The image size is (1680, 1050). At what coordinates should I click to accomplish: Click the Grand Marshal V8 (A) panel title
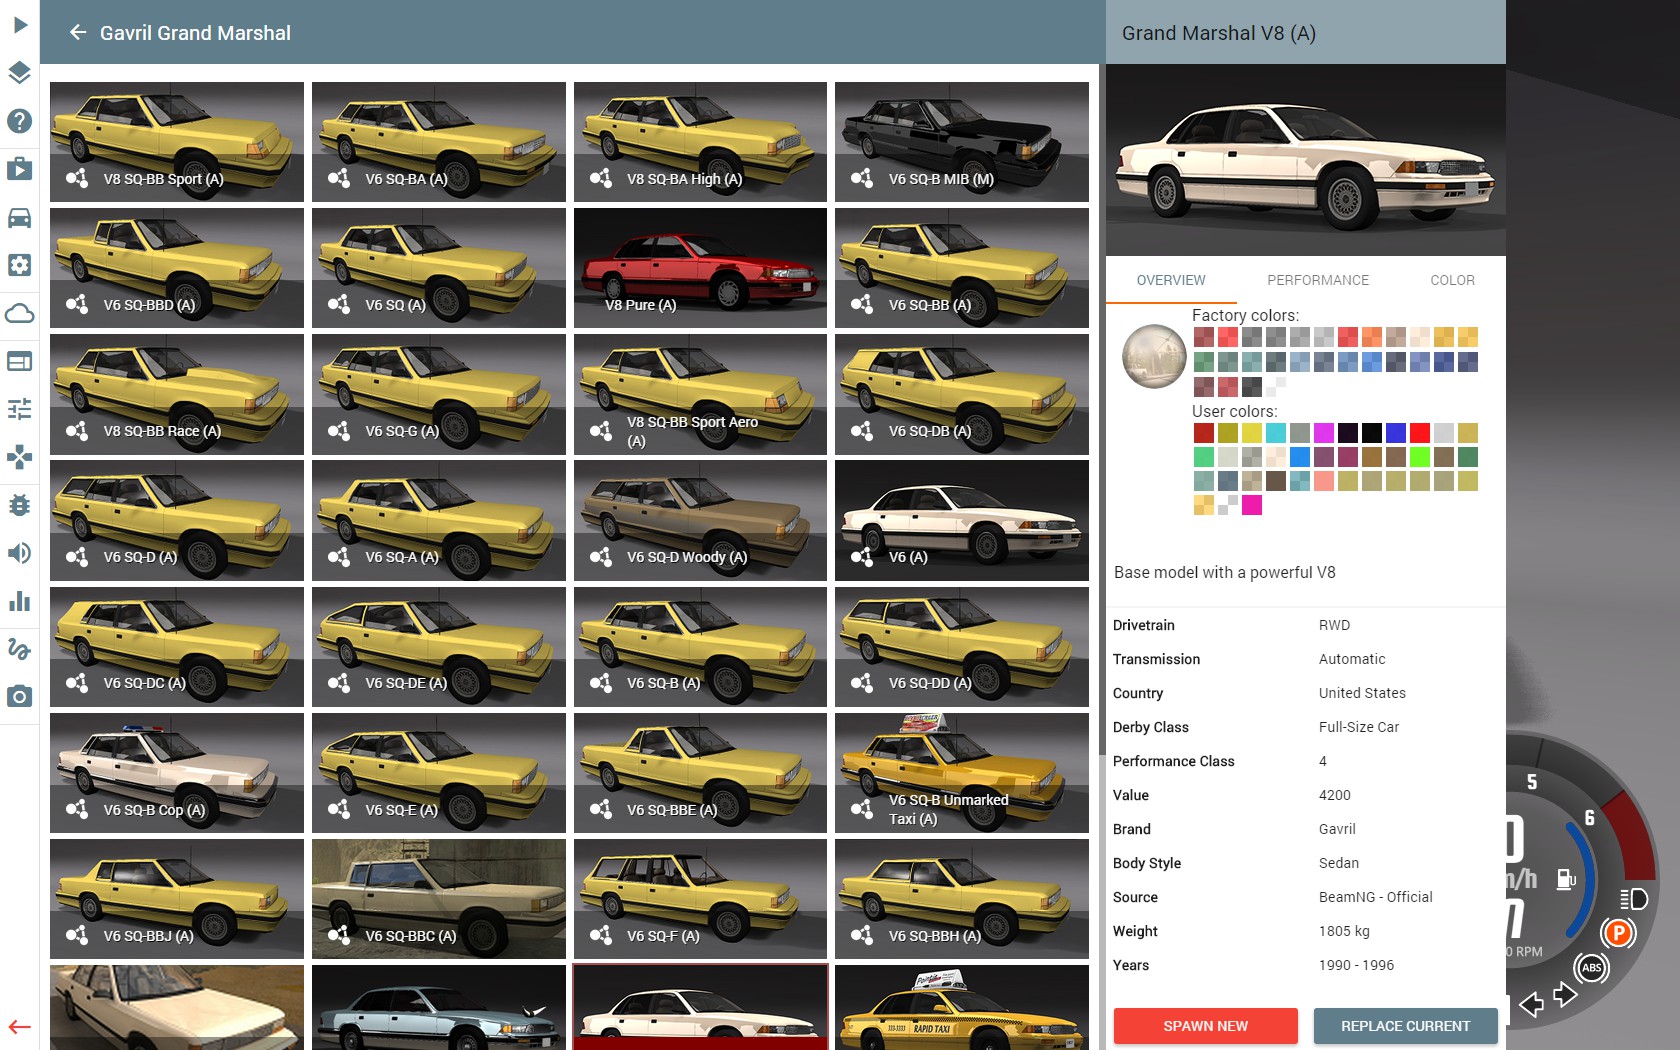pos(1219,33)
